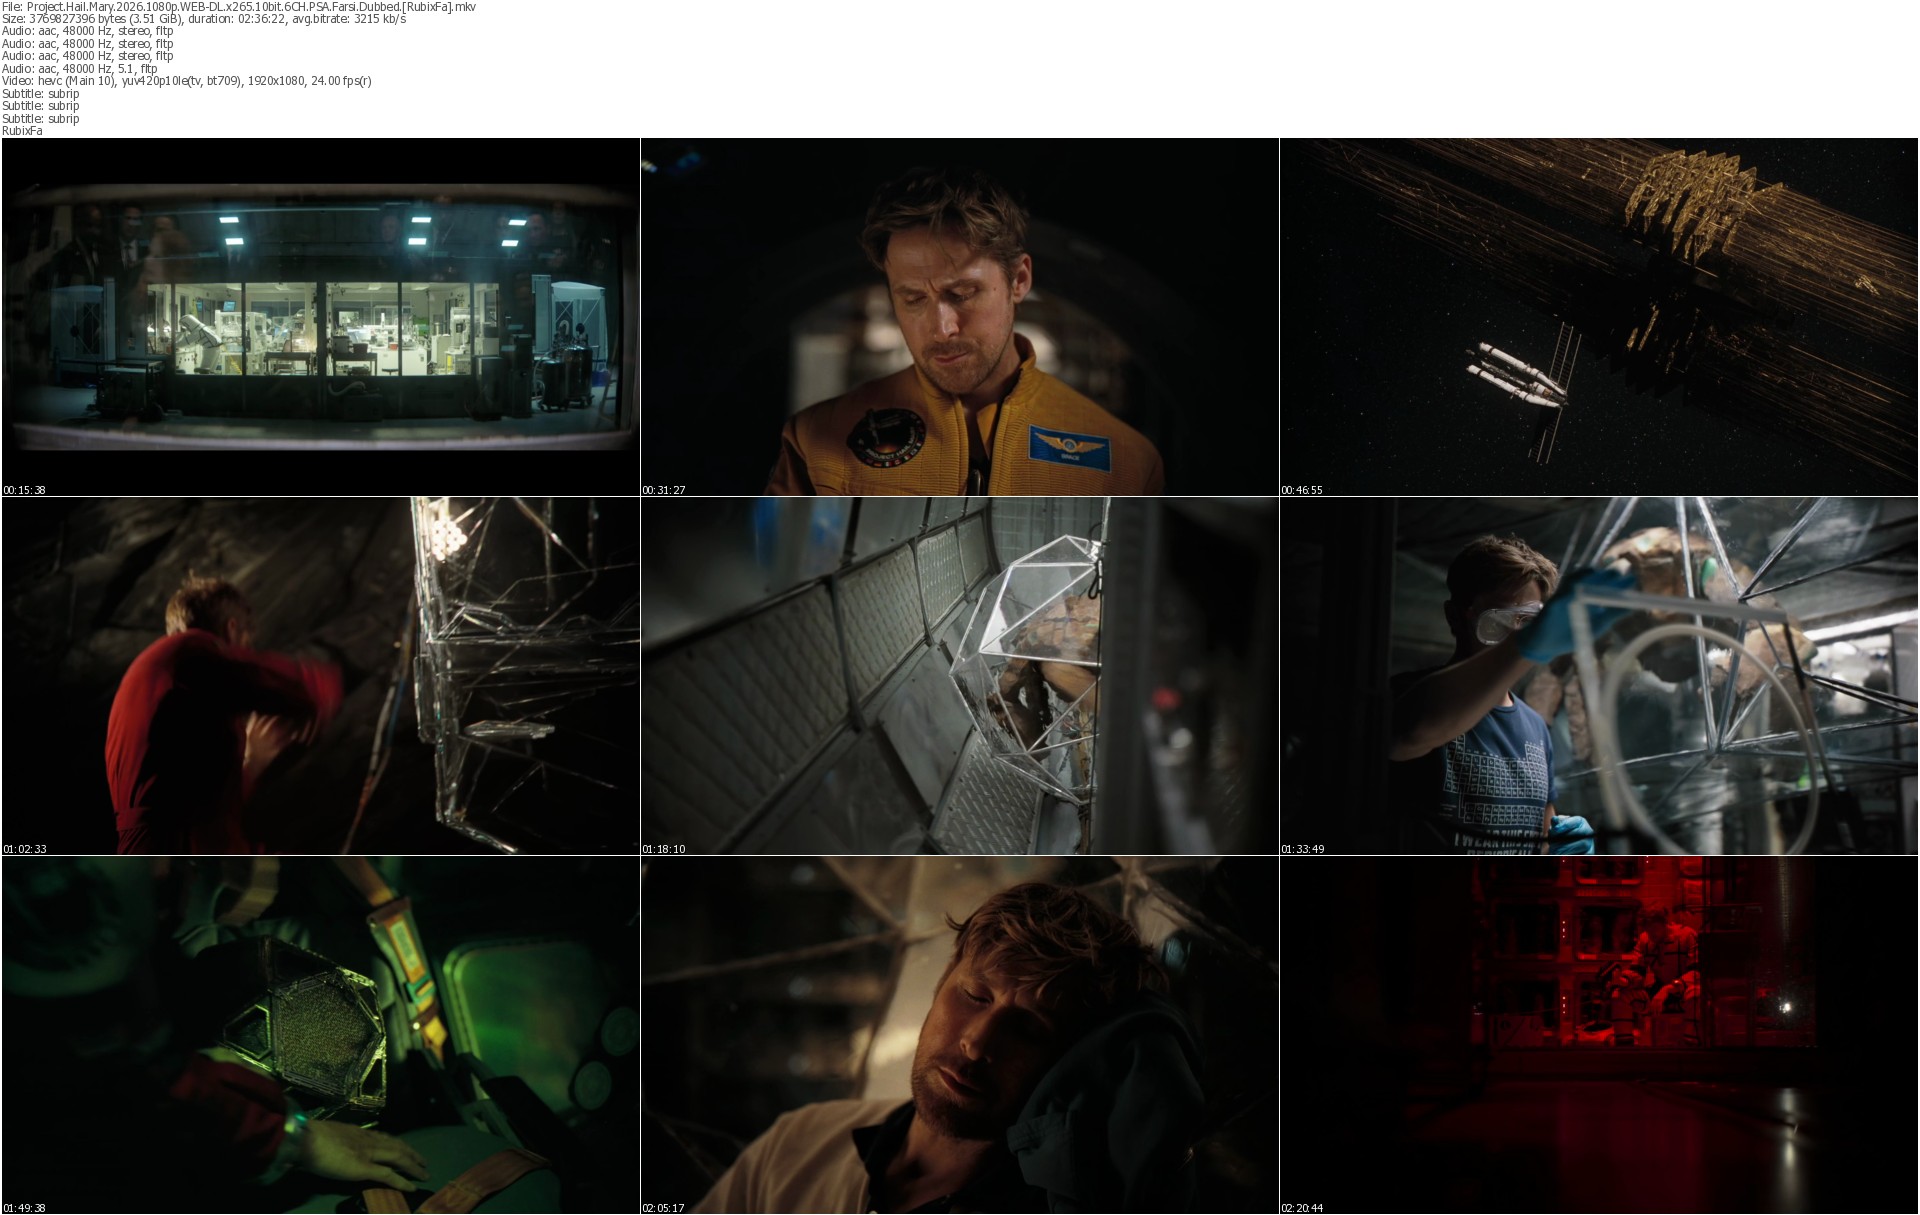Click the Video hevc codec info line
This screenshot has height=1215, width=1920.
(x=187, y=81)
